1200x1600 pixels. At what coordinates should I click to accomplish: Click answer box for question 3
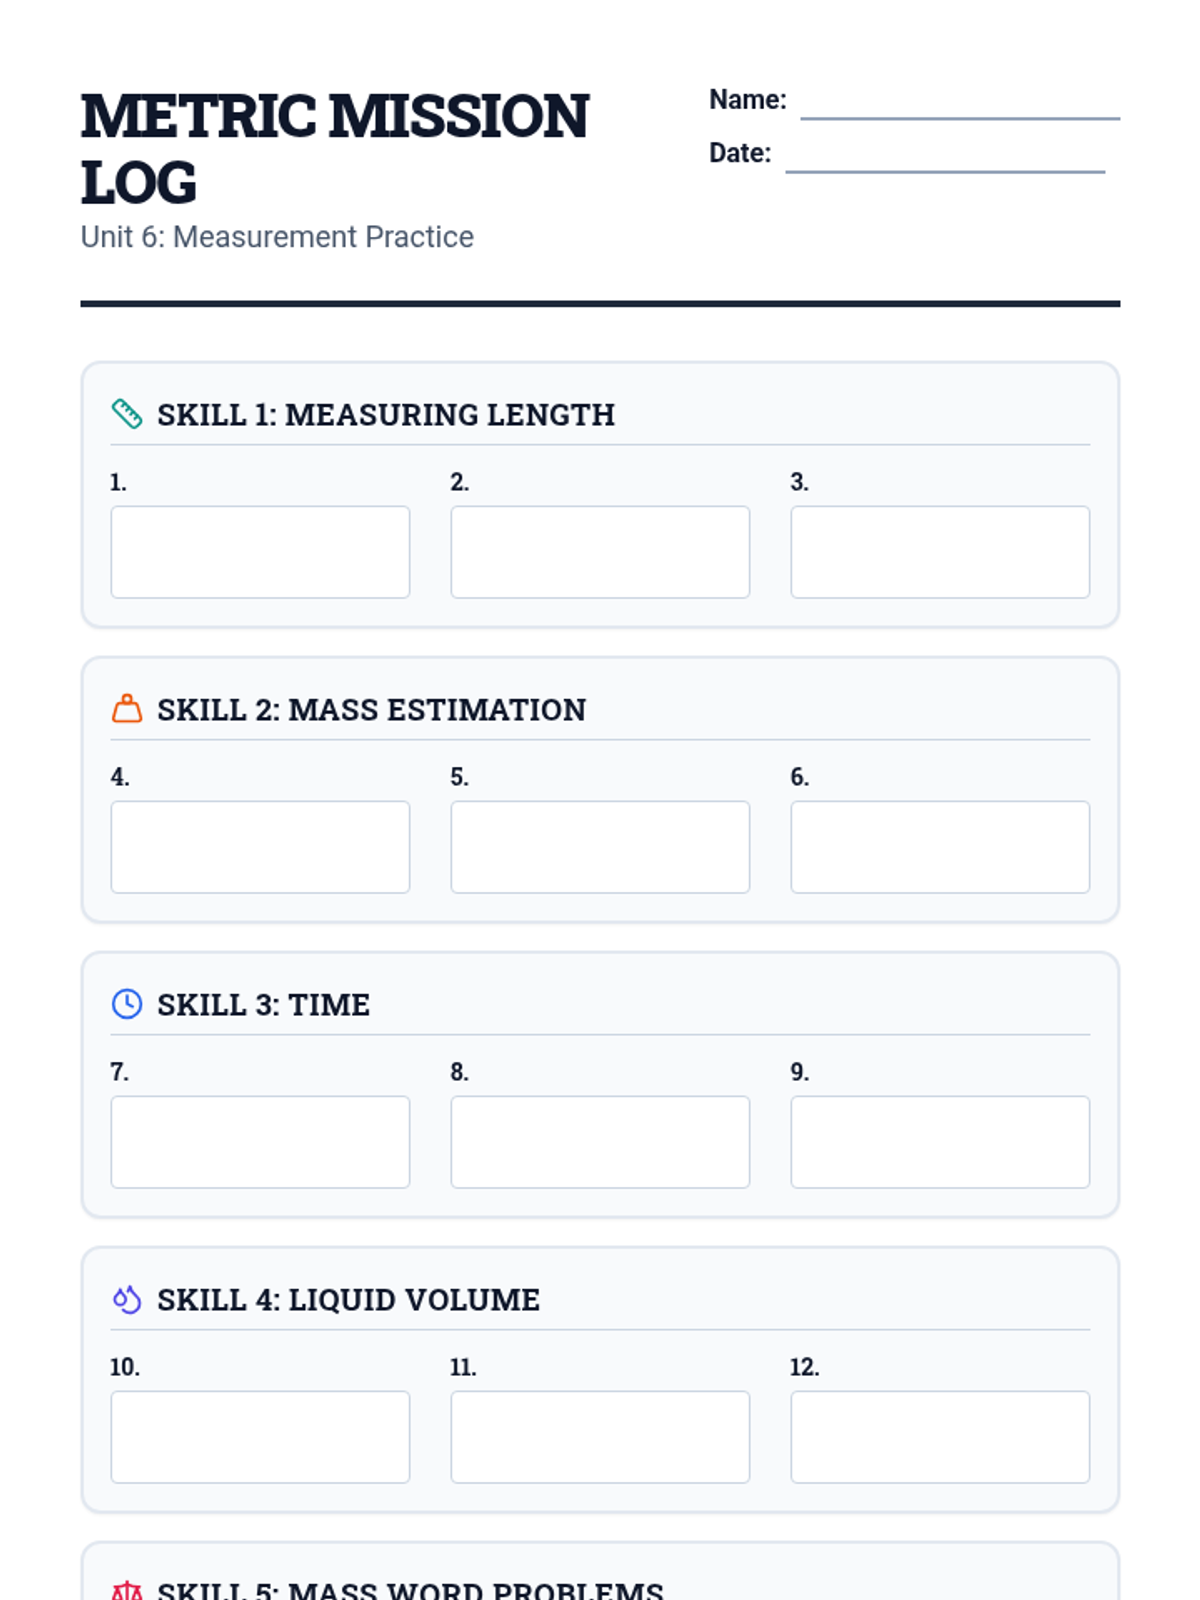(x=940, y=552)
